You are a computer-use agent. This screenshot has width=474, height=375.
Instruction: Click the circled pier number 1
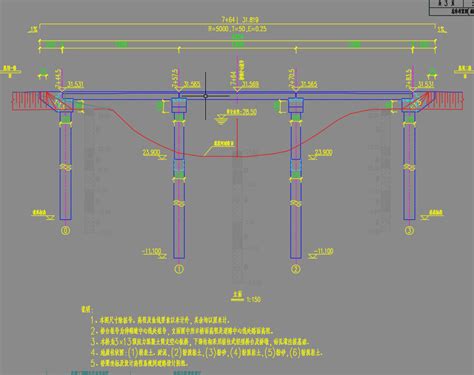tap(179, 269)
